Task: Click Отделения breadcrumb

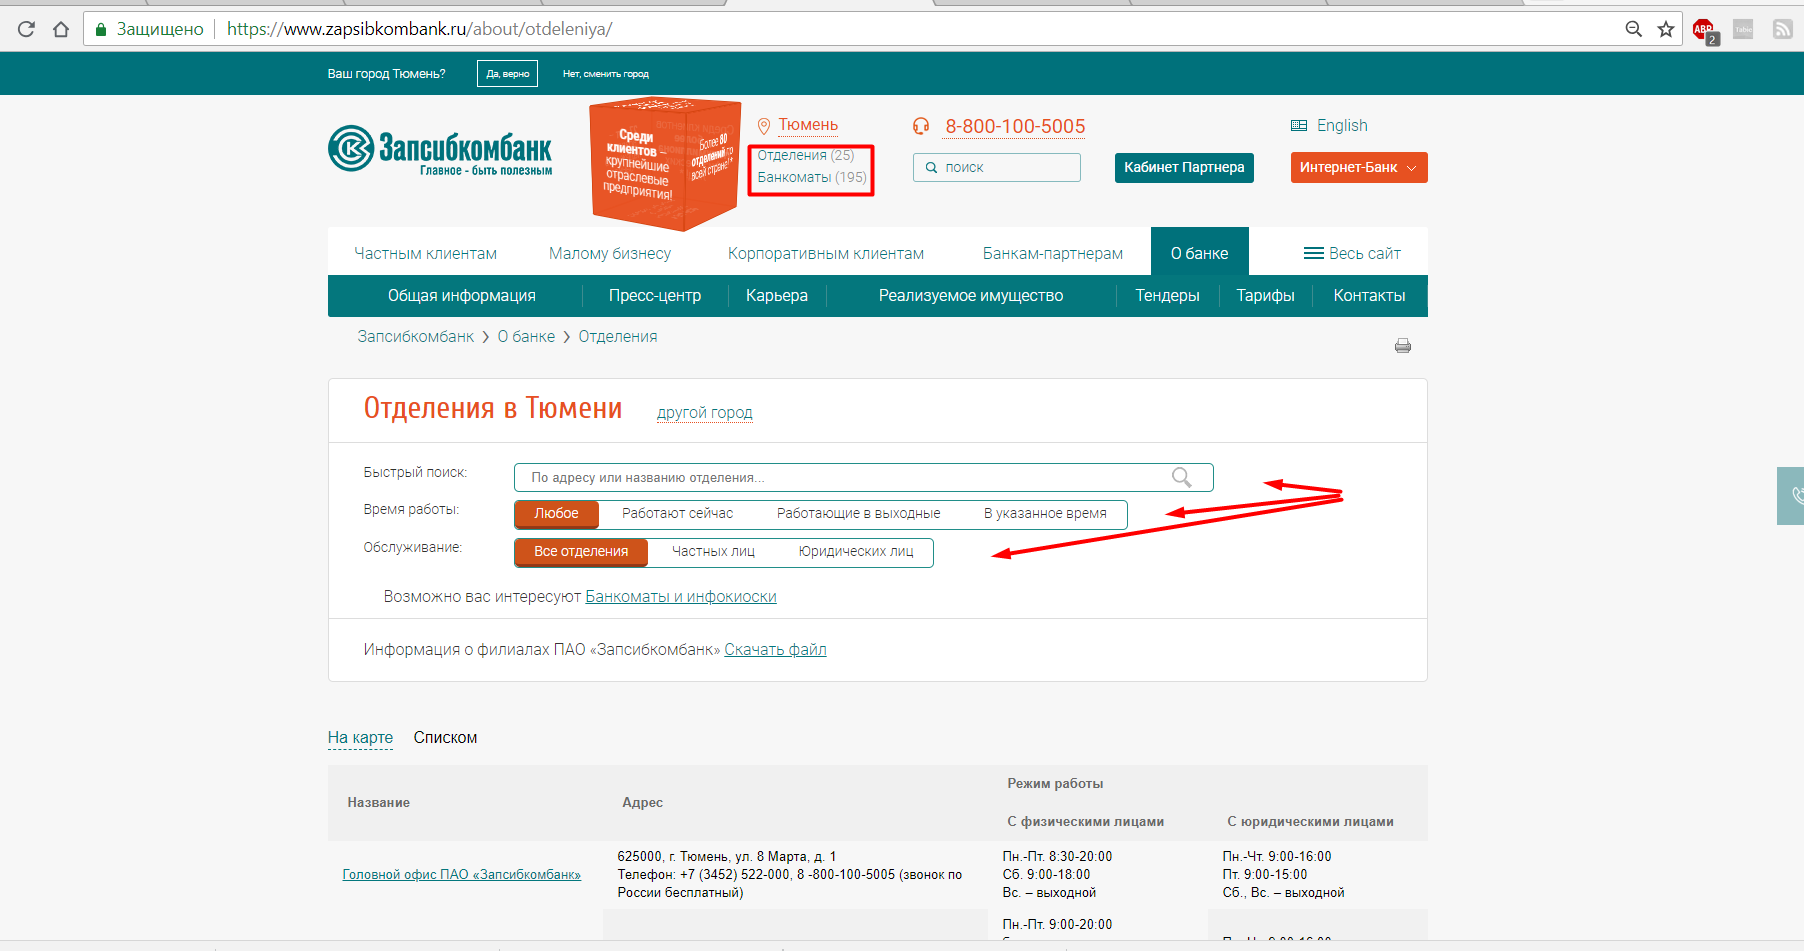Action: point(618,336)
